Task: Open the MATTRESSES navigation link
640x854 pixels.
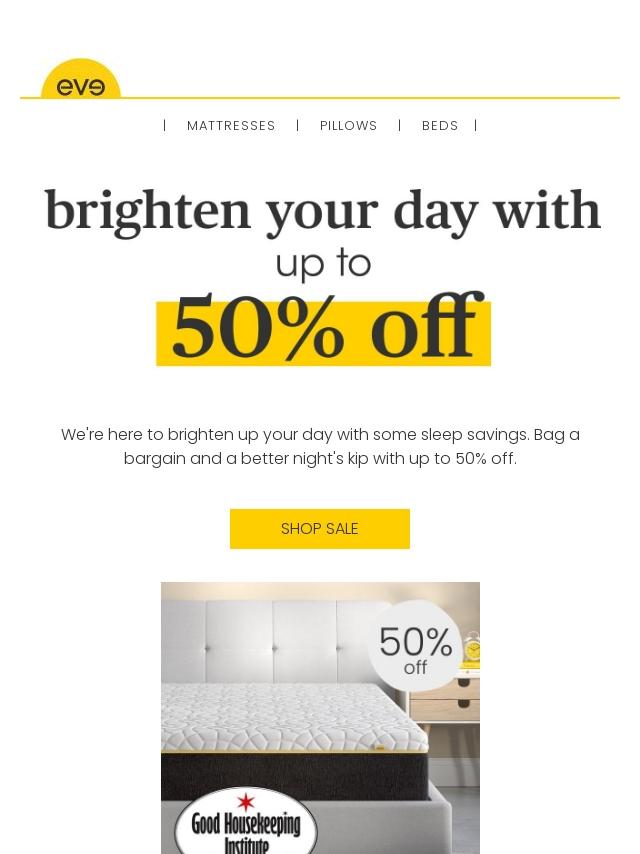Action: click(x=231, y=126)
